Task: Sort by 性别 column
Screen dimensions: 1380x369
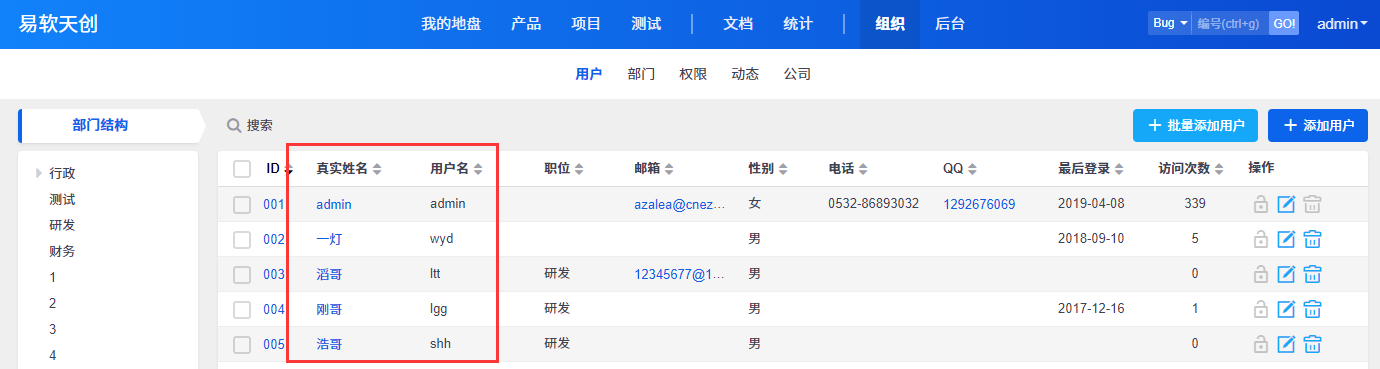Action: pyautogui.click(x=768, y=169)
